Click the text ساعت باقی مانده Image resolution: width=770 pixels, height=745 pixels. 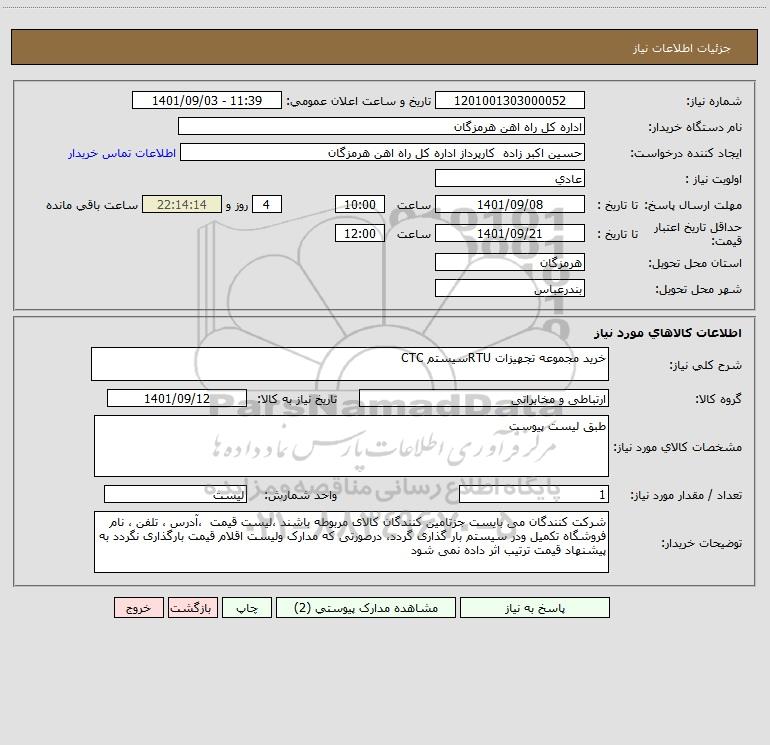pos(92,205)
